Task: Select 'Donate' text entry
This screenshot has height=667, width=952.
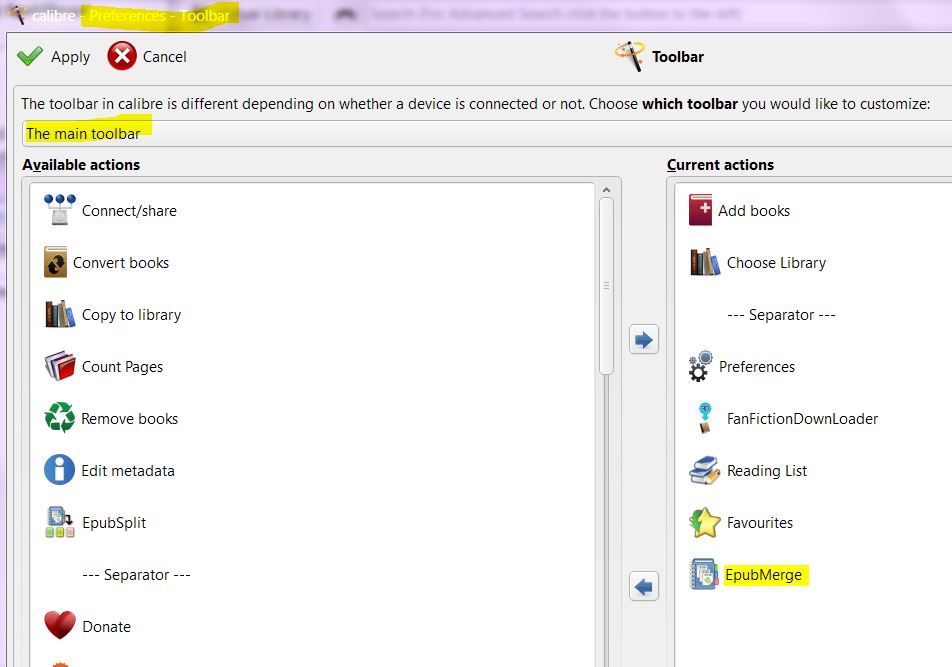Action: pos(106,627)
